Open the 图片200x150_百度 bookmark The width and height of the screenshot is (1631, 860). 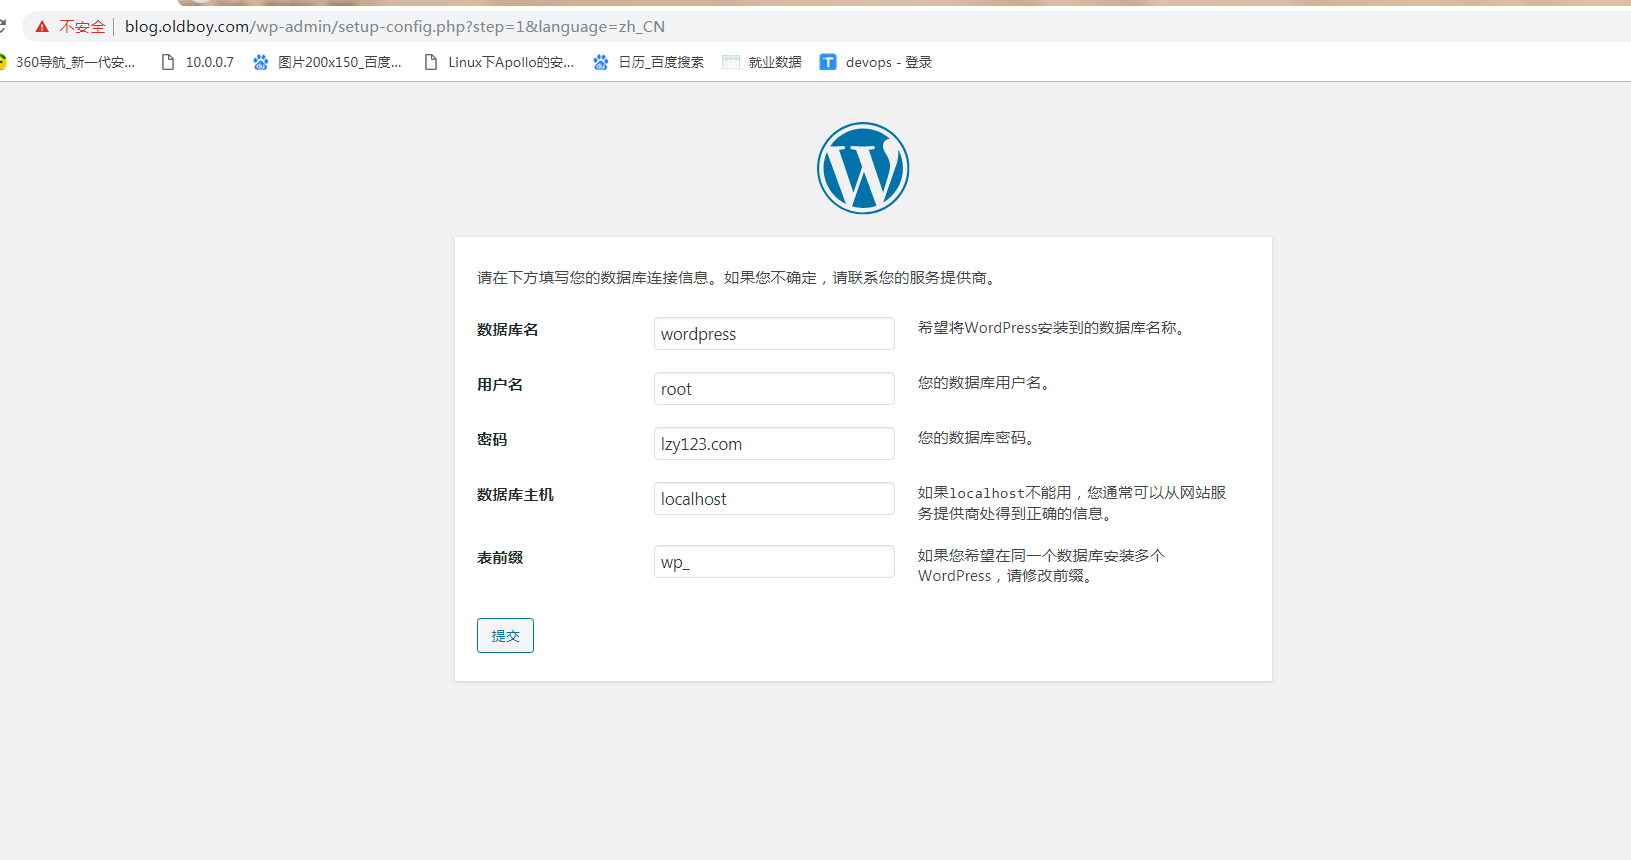click(328, 62)
